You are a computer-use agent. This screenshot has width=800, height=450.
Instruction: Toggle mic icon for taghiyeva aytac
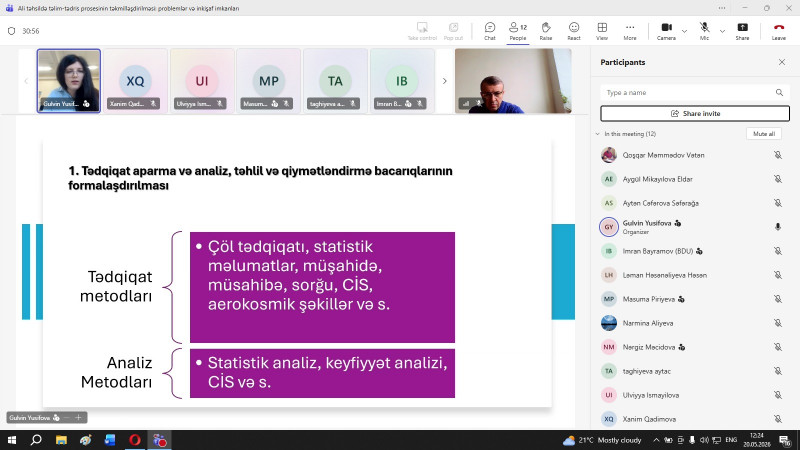pos(778,370)
